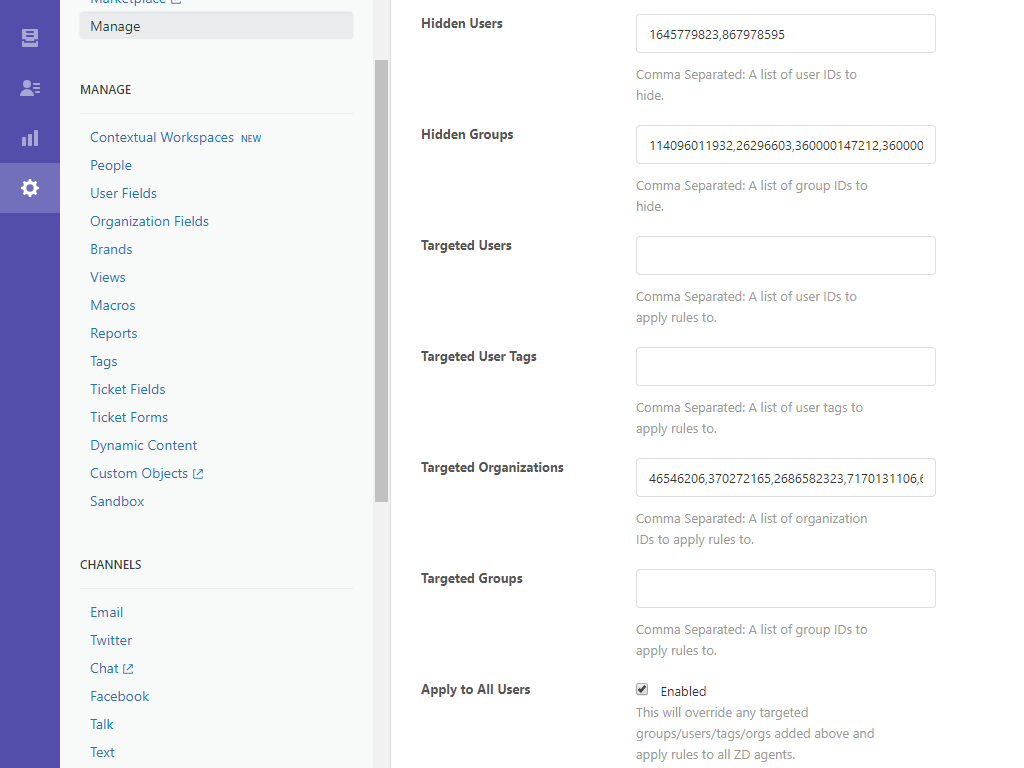Open the Sandbox page

pyautogui.click(x=117, y=502)
